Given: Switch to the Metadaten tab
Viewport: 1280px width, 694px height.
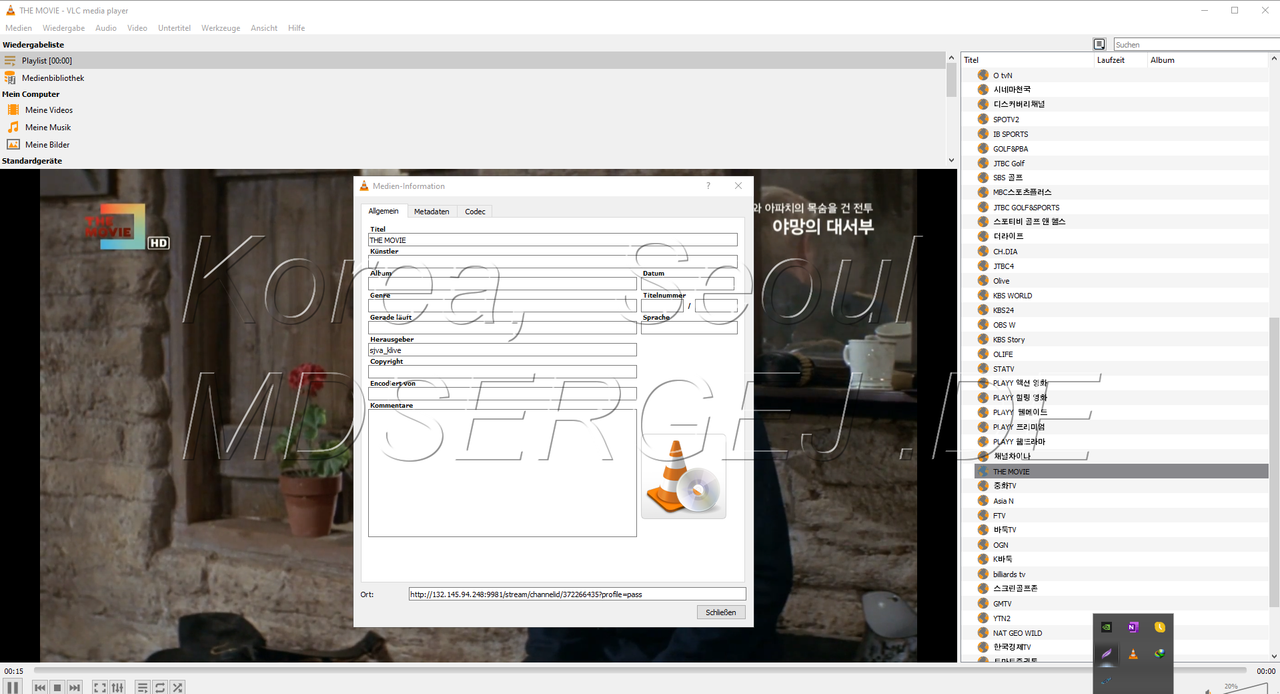Looking at the screenshot, I should [432, 211].
